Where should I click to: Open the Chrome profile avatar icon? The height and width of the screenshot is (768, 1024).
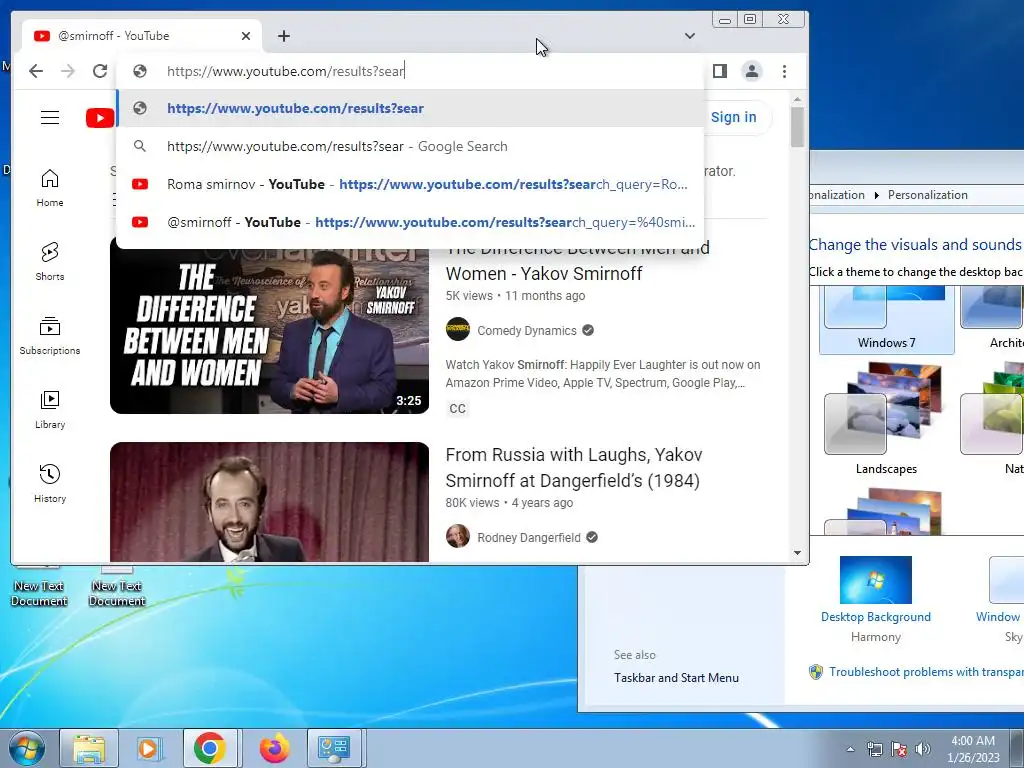click(x=752, y=71)
